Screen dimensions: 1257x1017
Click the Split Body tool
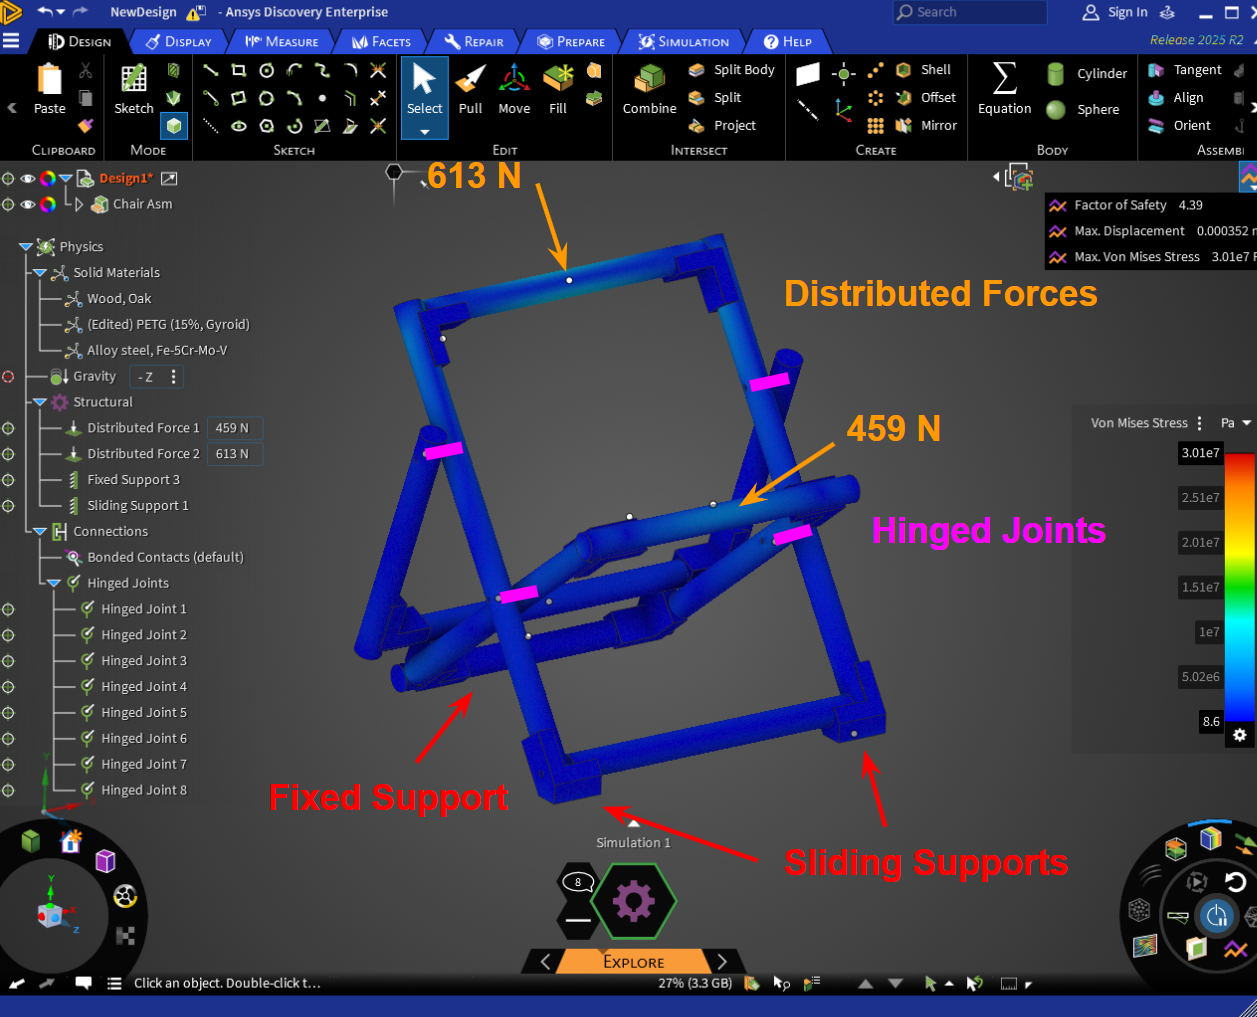[731, 70]
